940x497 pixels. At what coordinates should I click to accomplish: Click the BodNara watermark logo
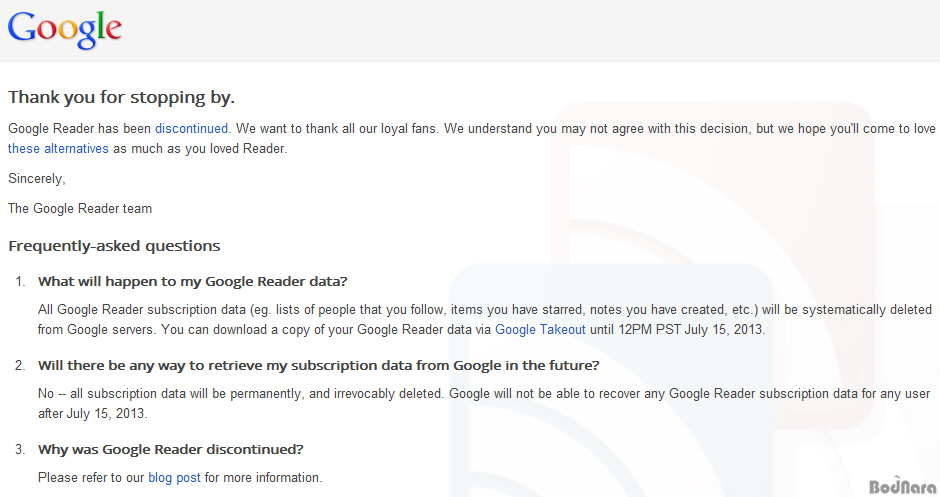(x=902, y=486)
